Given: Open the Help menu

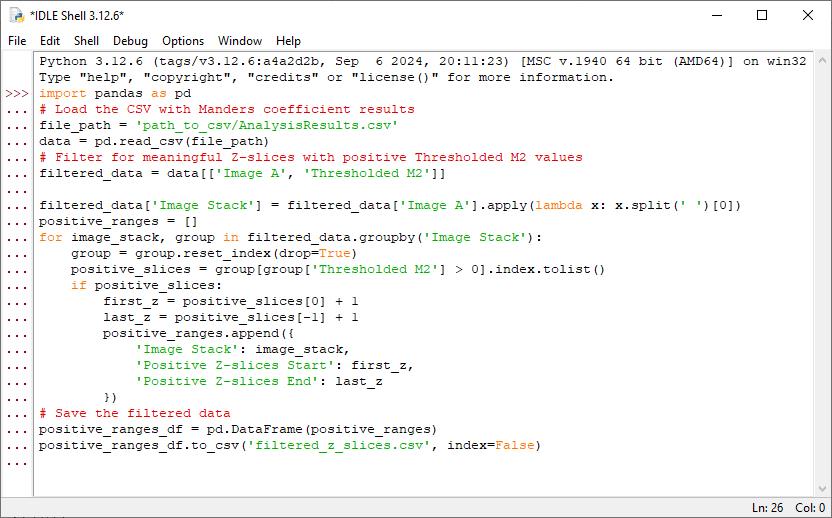Looking at the screenshot, I should click(288, 41).
